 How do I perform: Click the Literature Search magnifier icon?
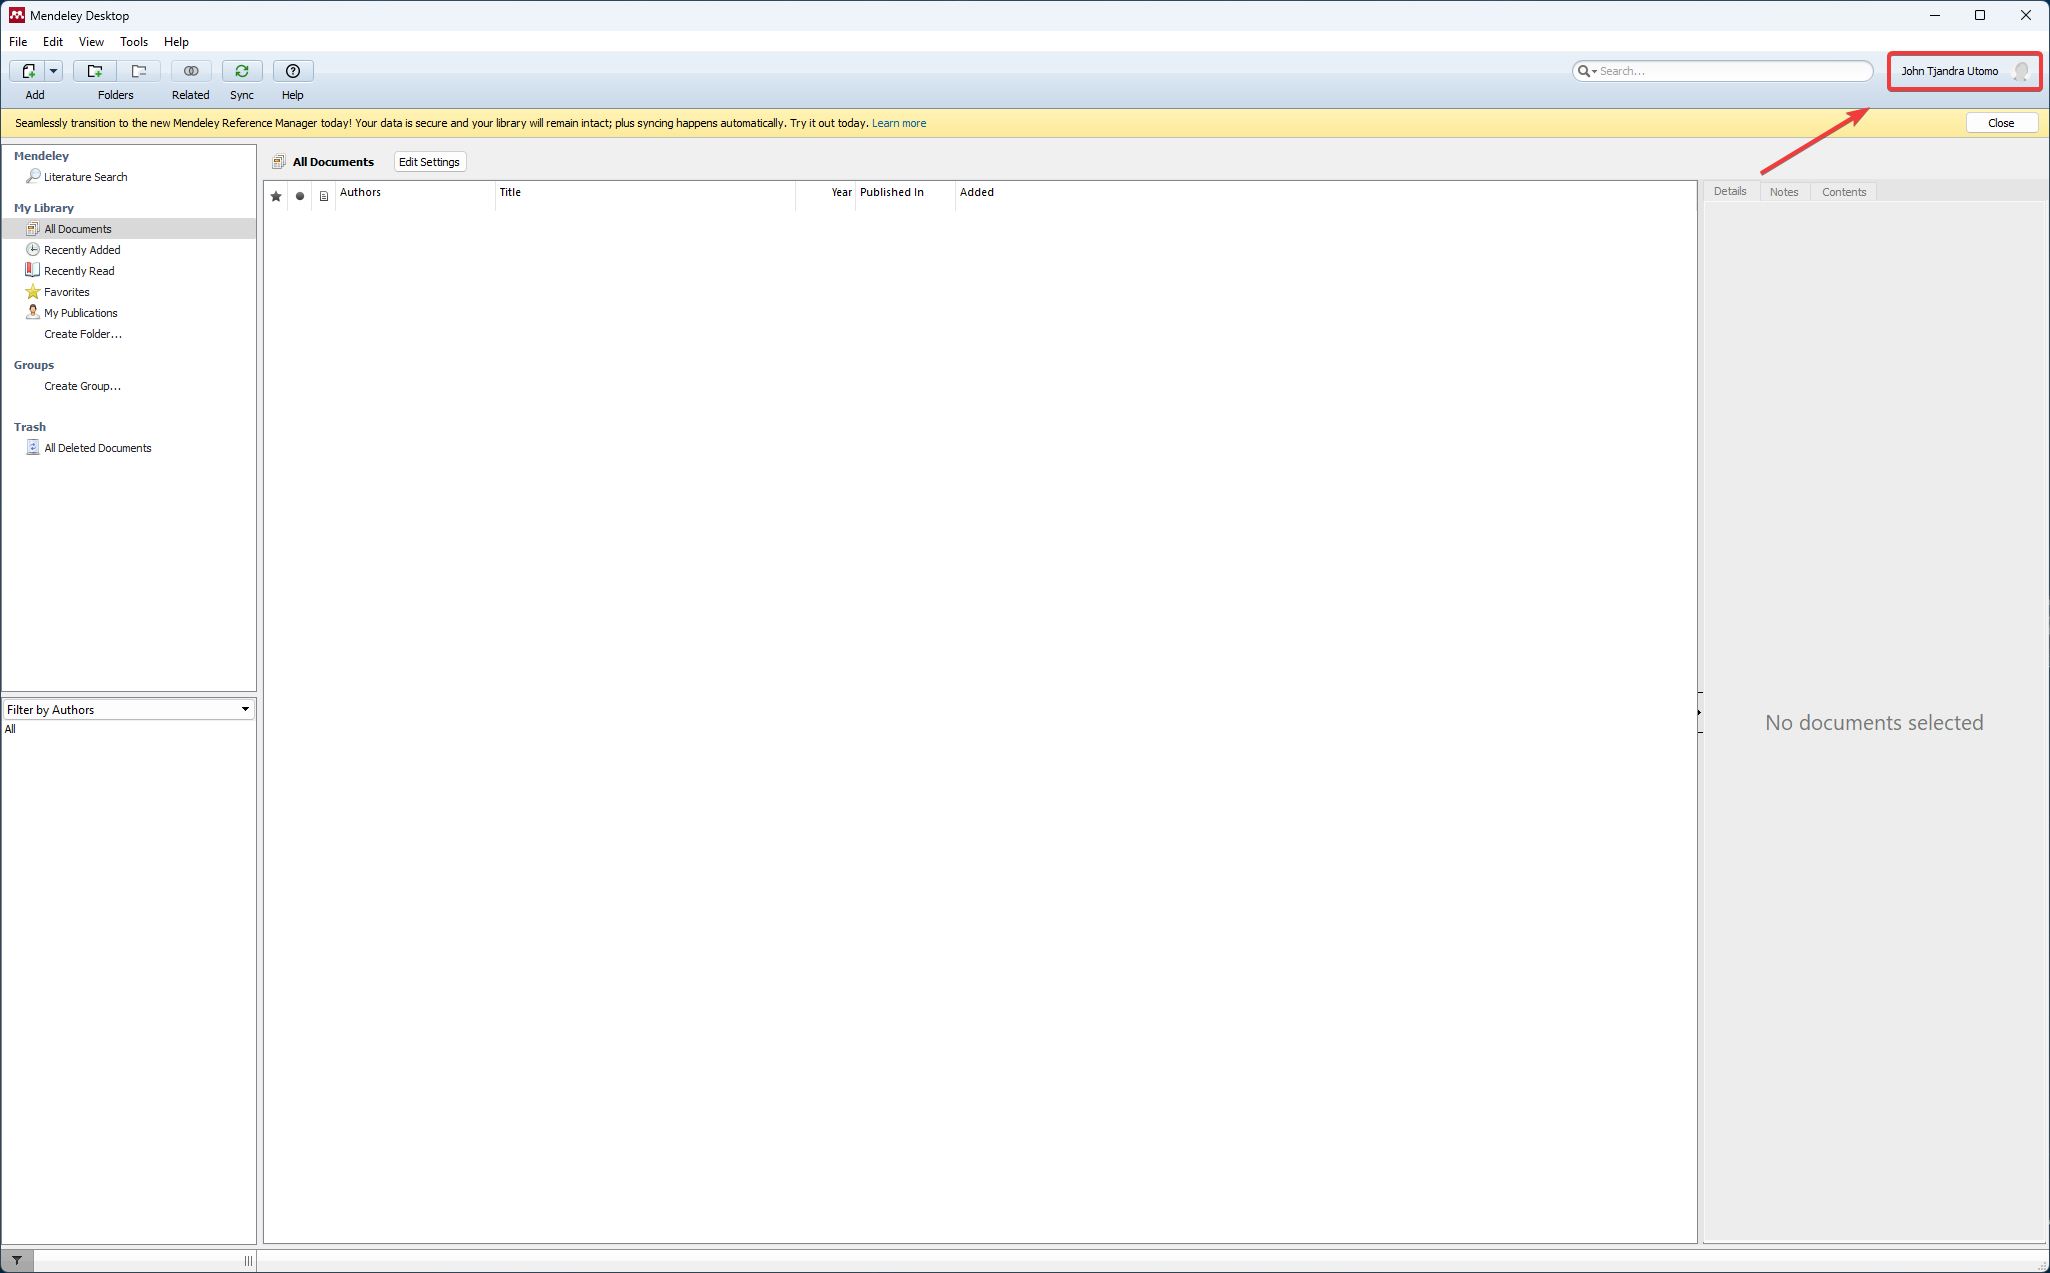pyautogui.click(x=33, y=176)
